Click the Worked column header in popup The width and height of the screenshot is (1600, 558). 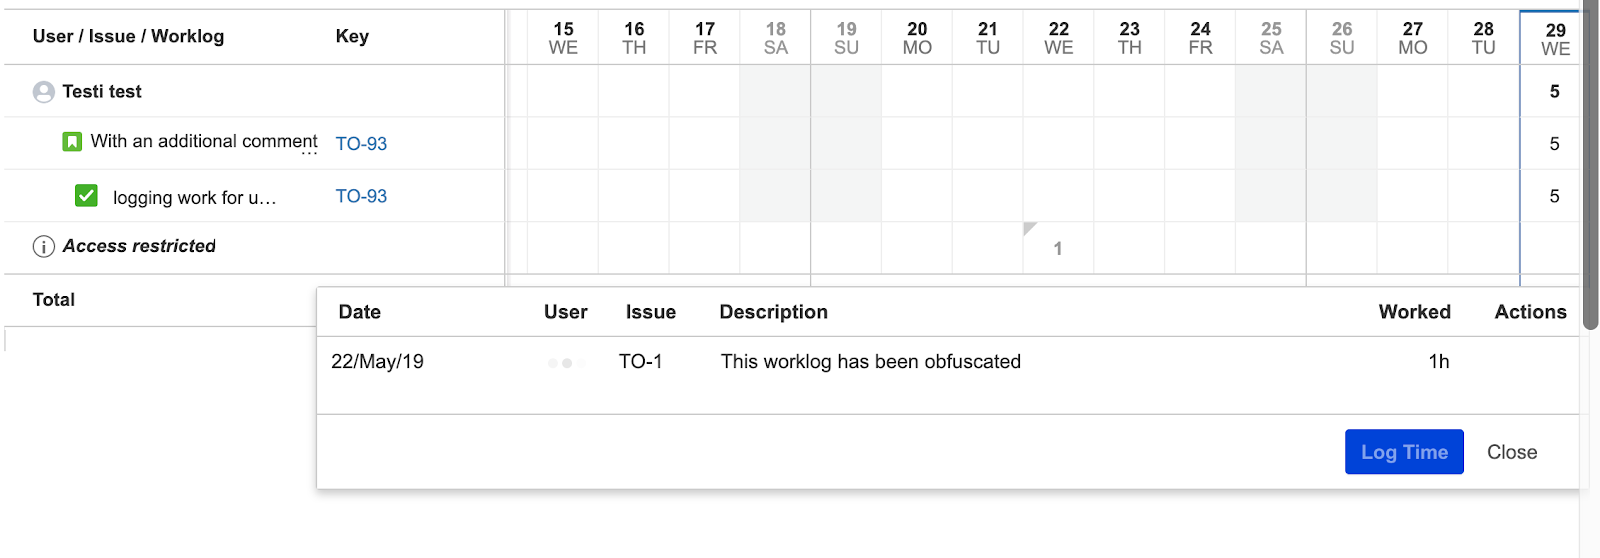(x=1414, y=312)
